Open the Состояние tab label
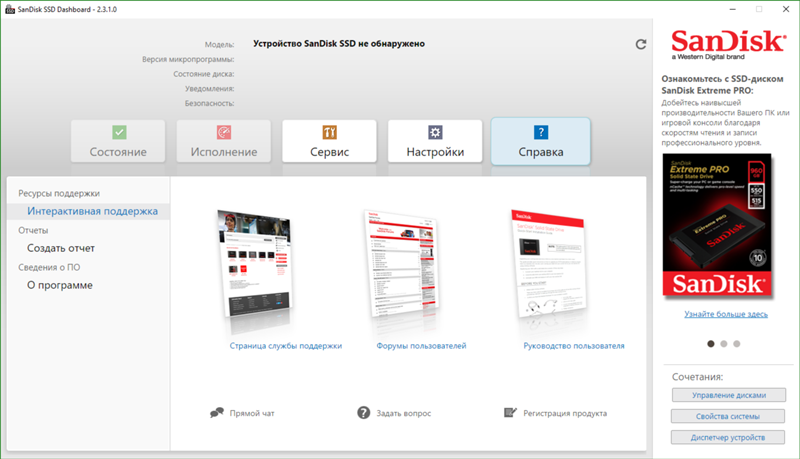Viewport: 800px width, 459px height. 118,152
